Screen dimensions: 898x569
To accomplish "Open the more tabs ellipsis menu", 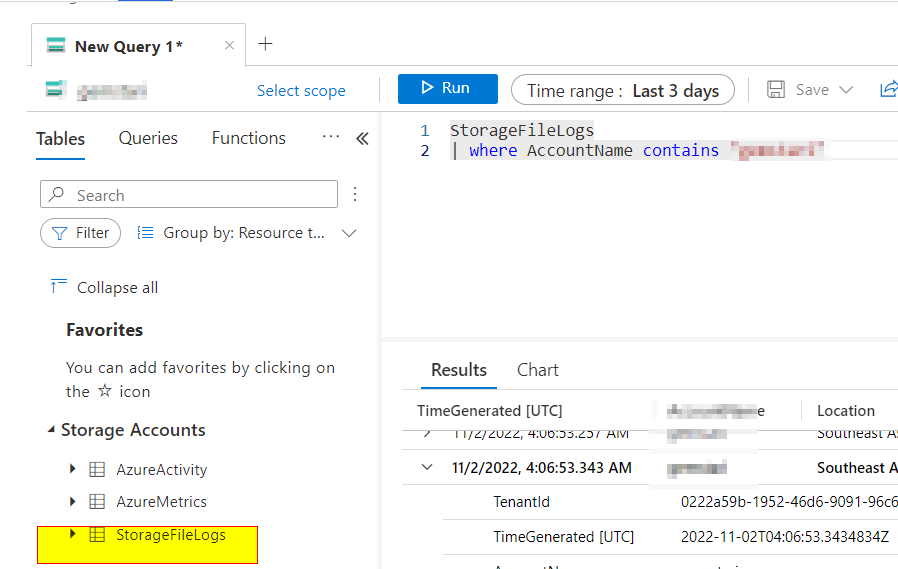I will coord(331,137).
